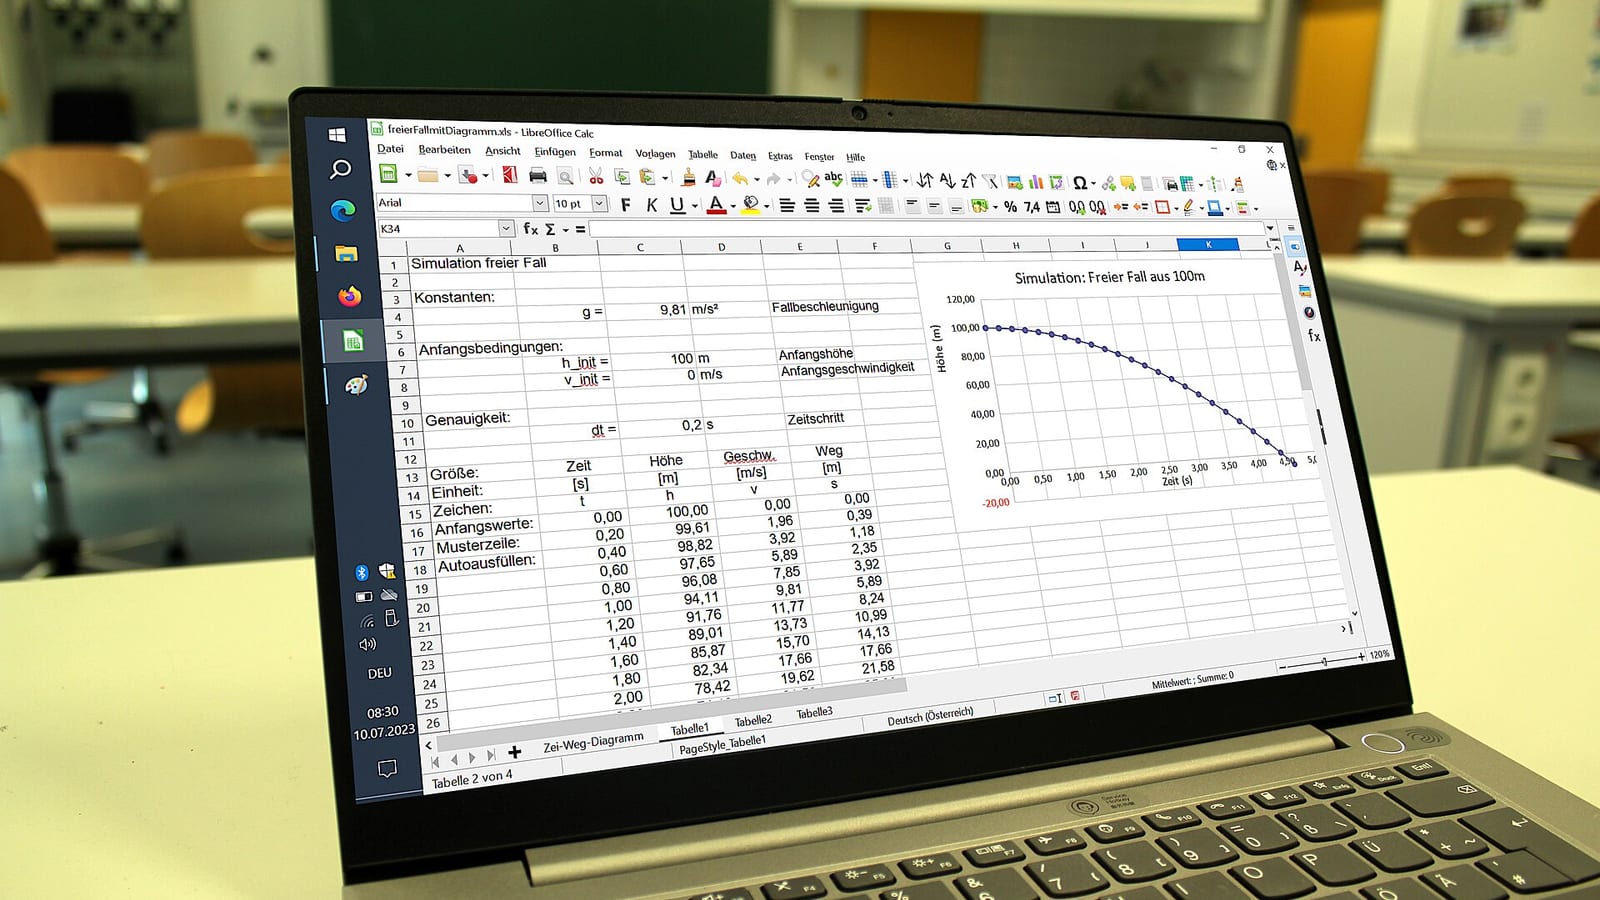This screenshot has height=900, width=1600.
Task: Switch to the Zei-Weg-Diagramm sheet tab
Action: coord(594,741)
